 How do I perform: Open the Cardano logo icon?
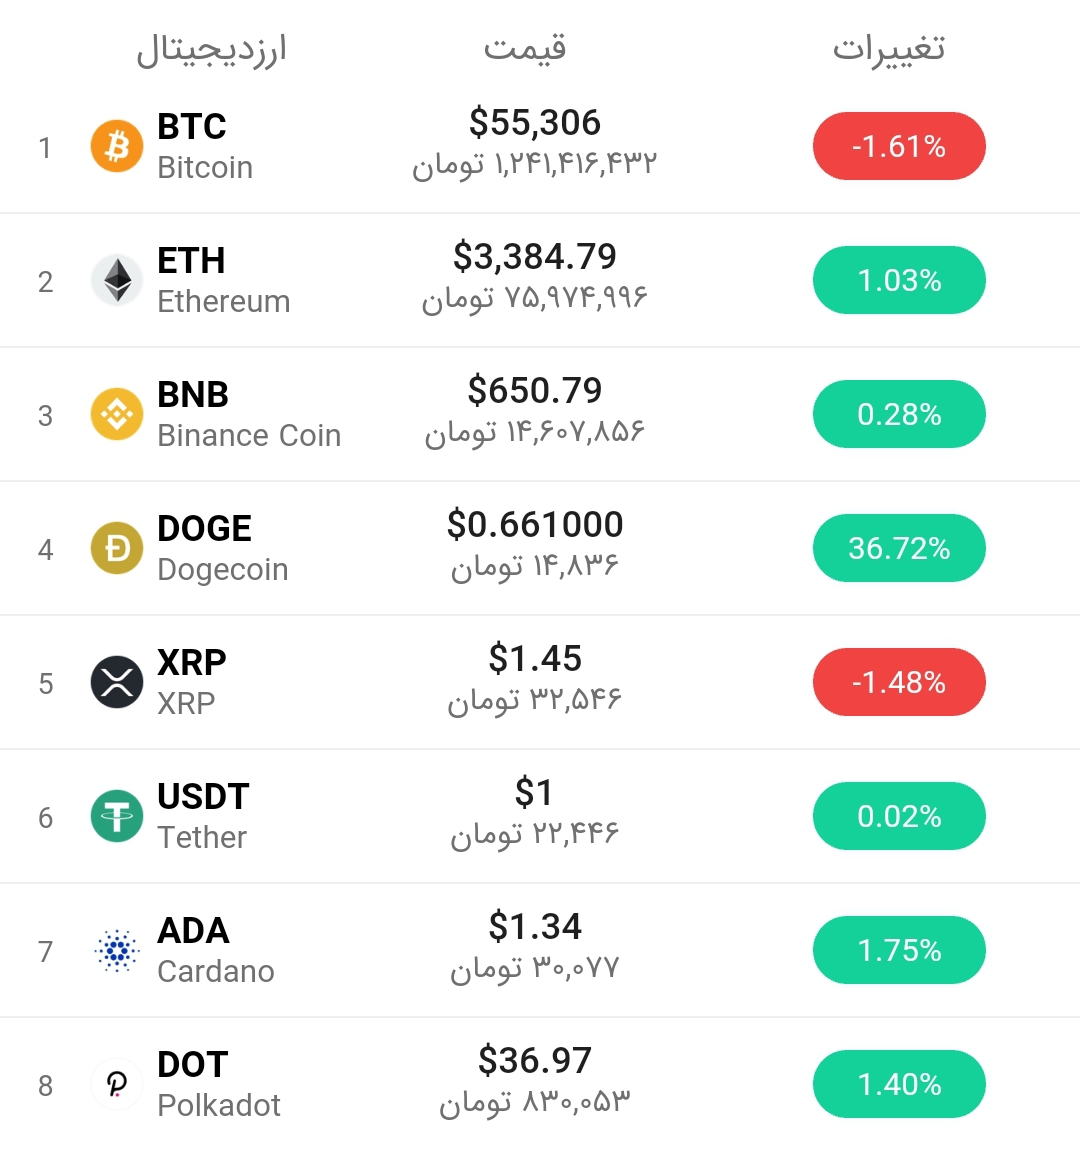click(117, 950)
